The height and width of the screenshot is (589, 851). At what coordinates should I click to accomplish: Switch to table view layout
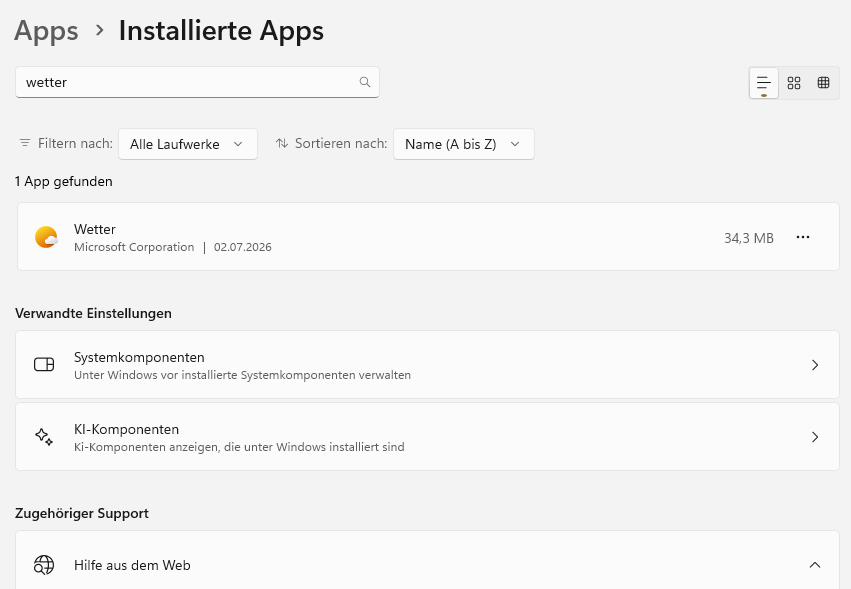(x=823, y=83)
